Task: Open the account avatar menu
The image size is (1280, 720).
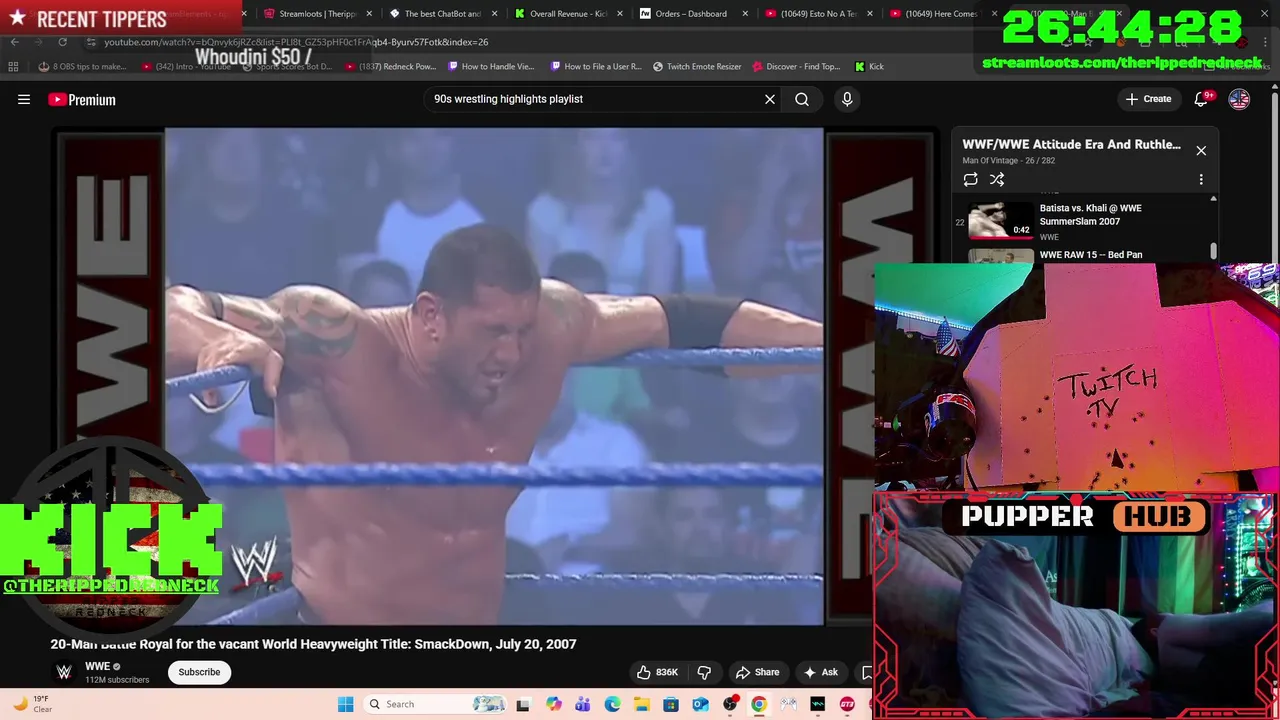Action: [x=1239, y=99]
